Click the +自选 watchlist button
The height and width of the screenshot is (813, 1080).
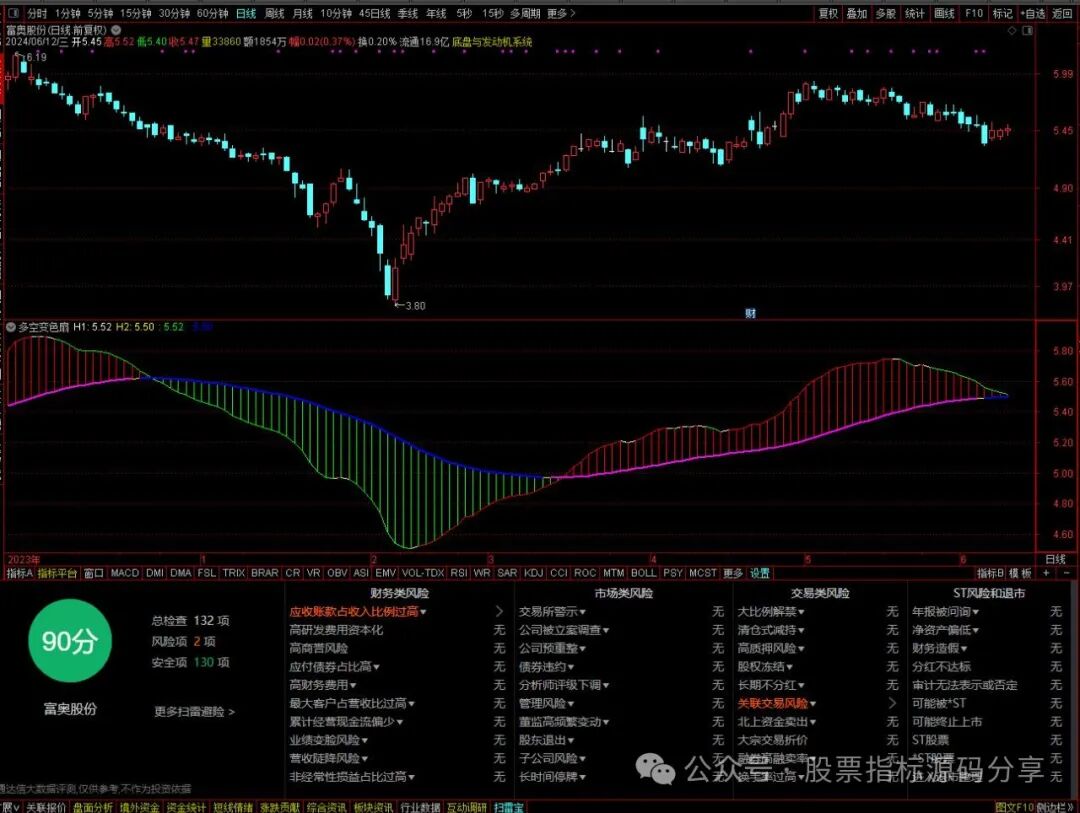pyautogui.click(x=1033, y=13)
